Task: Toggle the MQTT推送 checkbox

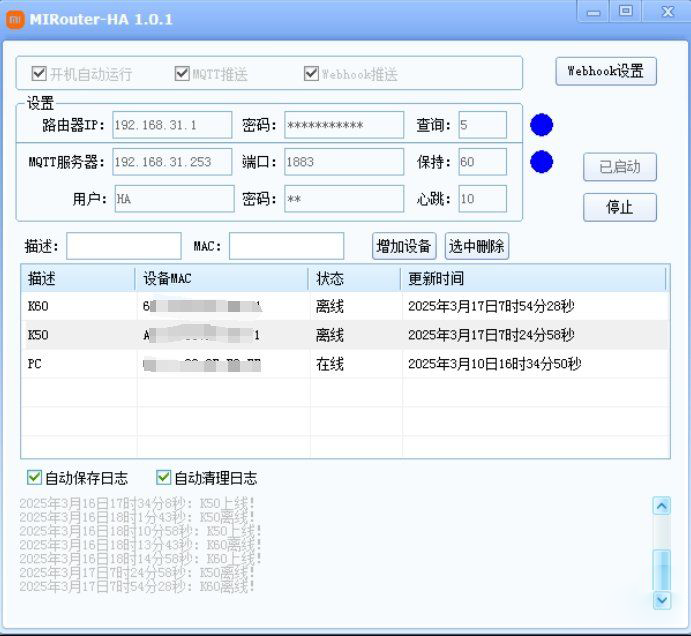Action: tap(182, 74)
